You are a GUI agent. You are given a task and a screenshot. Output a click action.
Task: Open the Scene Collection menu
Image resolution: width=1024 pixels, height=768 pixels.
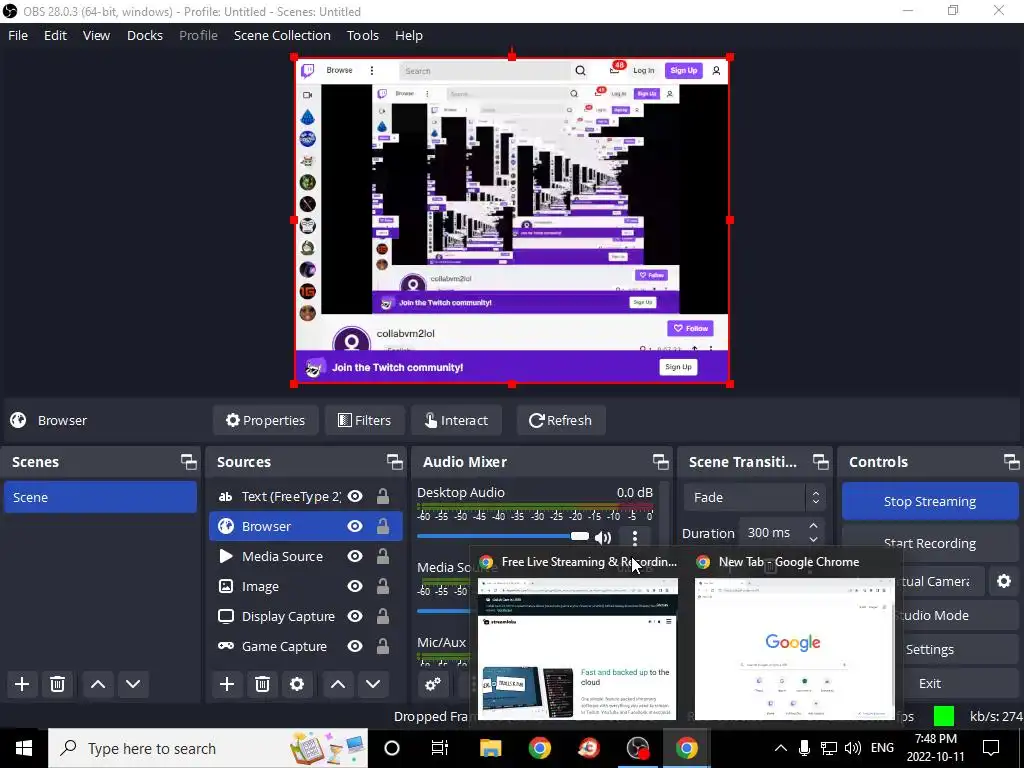[x=282, y=35]
